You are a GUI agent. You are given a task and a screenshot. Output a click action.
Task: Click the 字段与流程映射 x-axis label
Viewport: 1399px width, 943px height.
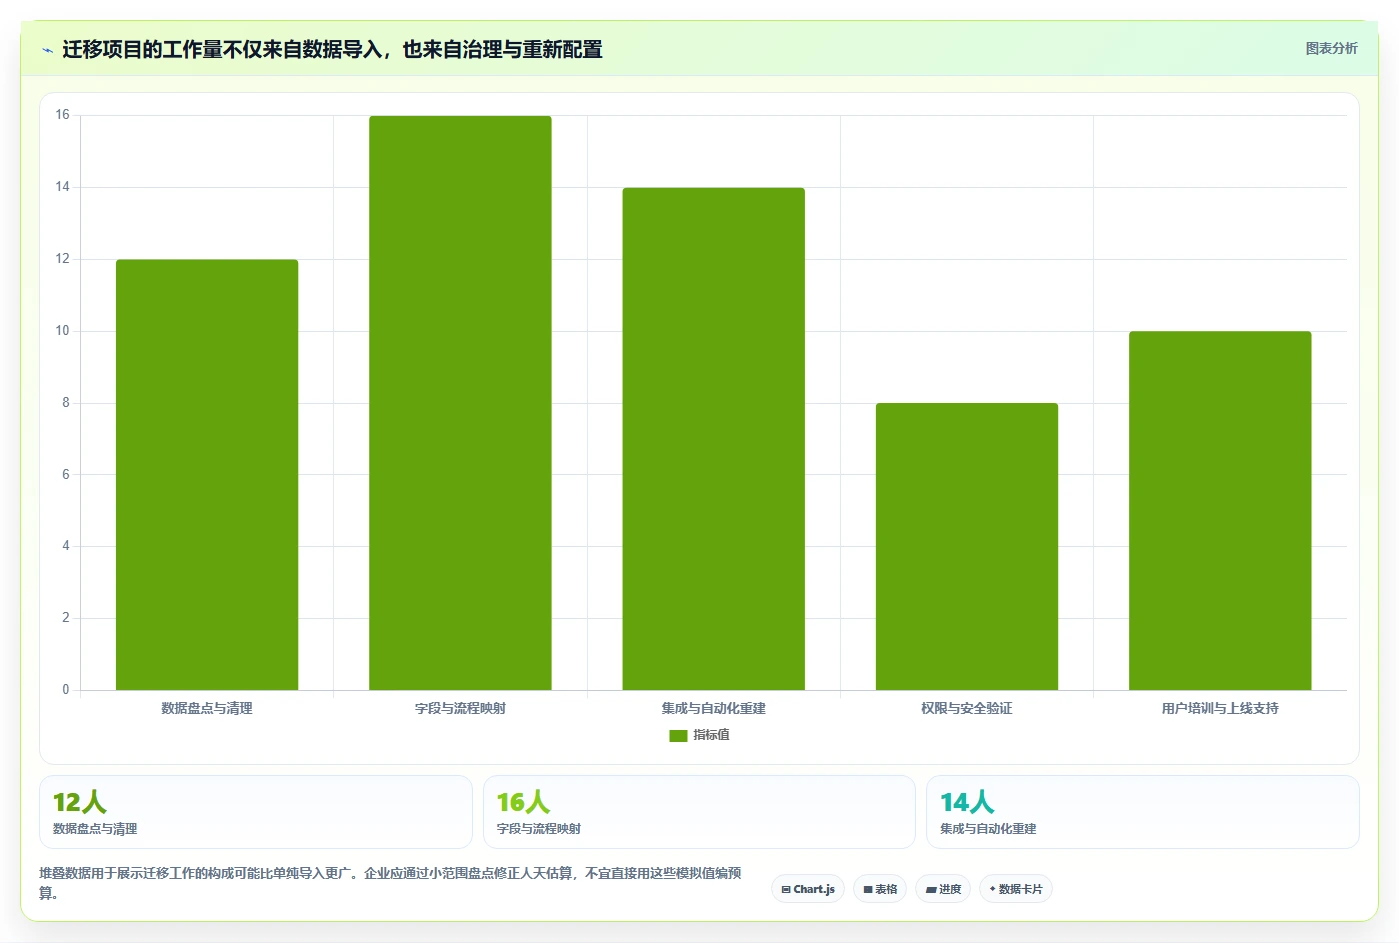(460, 708)
